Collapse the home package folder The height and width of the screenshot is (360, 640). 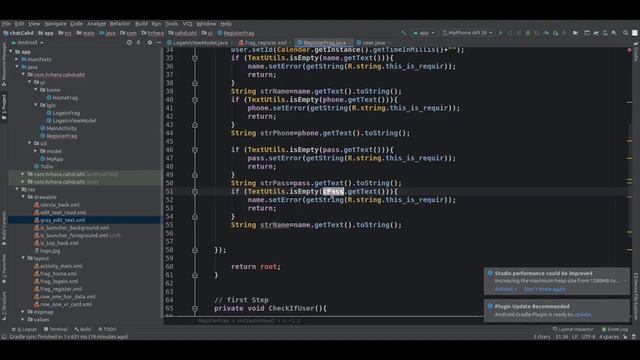(36, 90)
